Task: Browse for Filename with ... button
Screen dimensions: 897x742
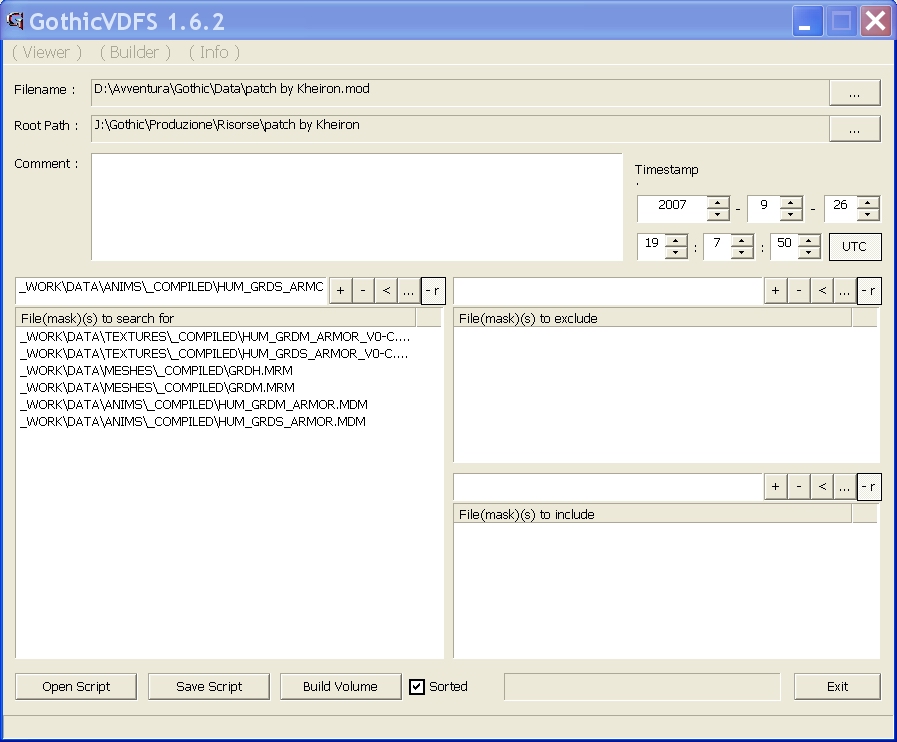Action: tap(854, 93)
